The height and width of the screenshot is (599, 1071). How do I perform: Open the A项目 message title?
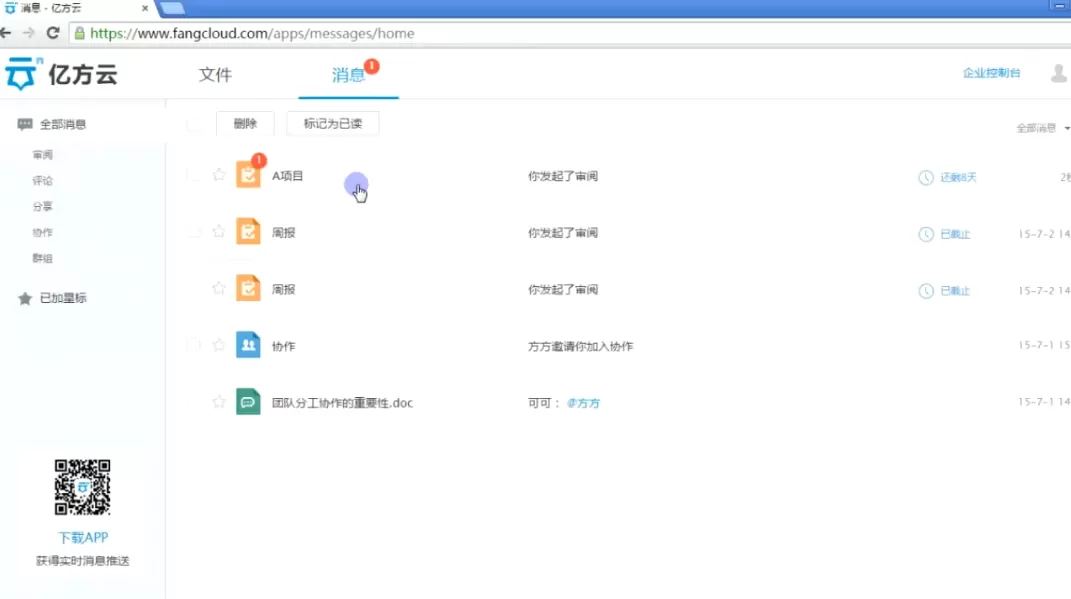[x=288, y=176]
